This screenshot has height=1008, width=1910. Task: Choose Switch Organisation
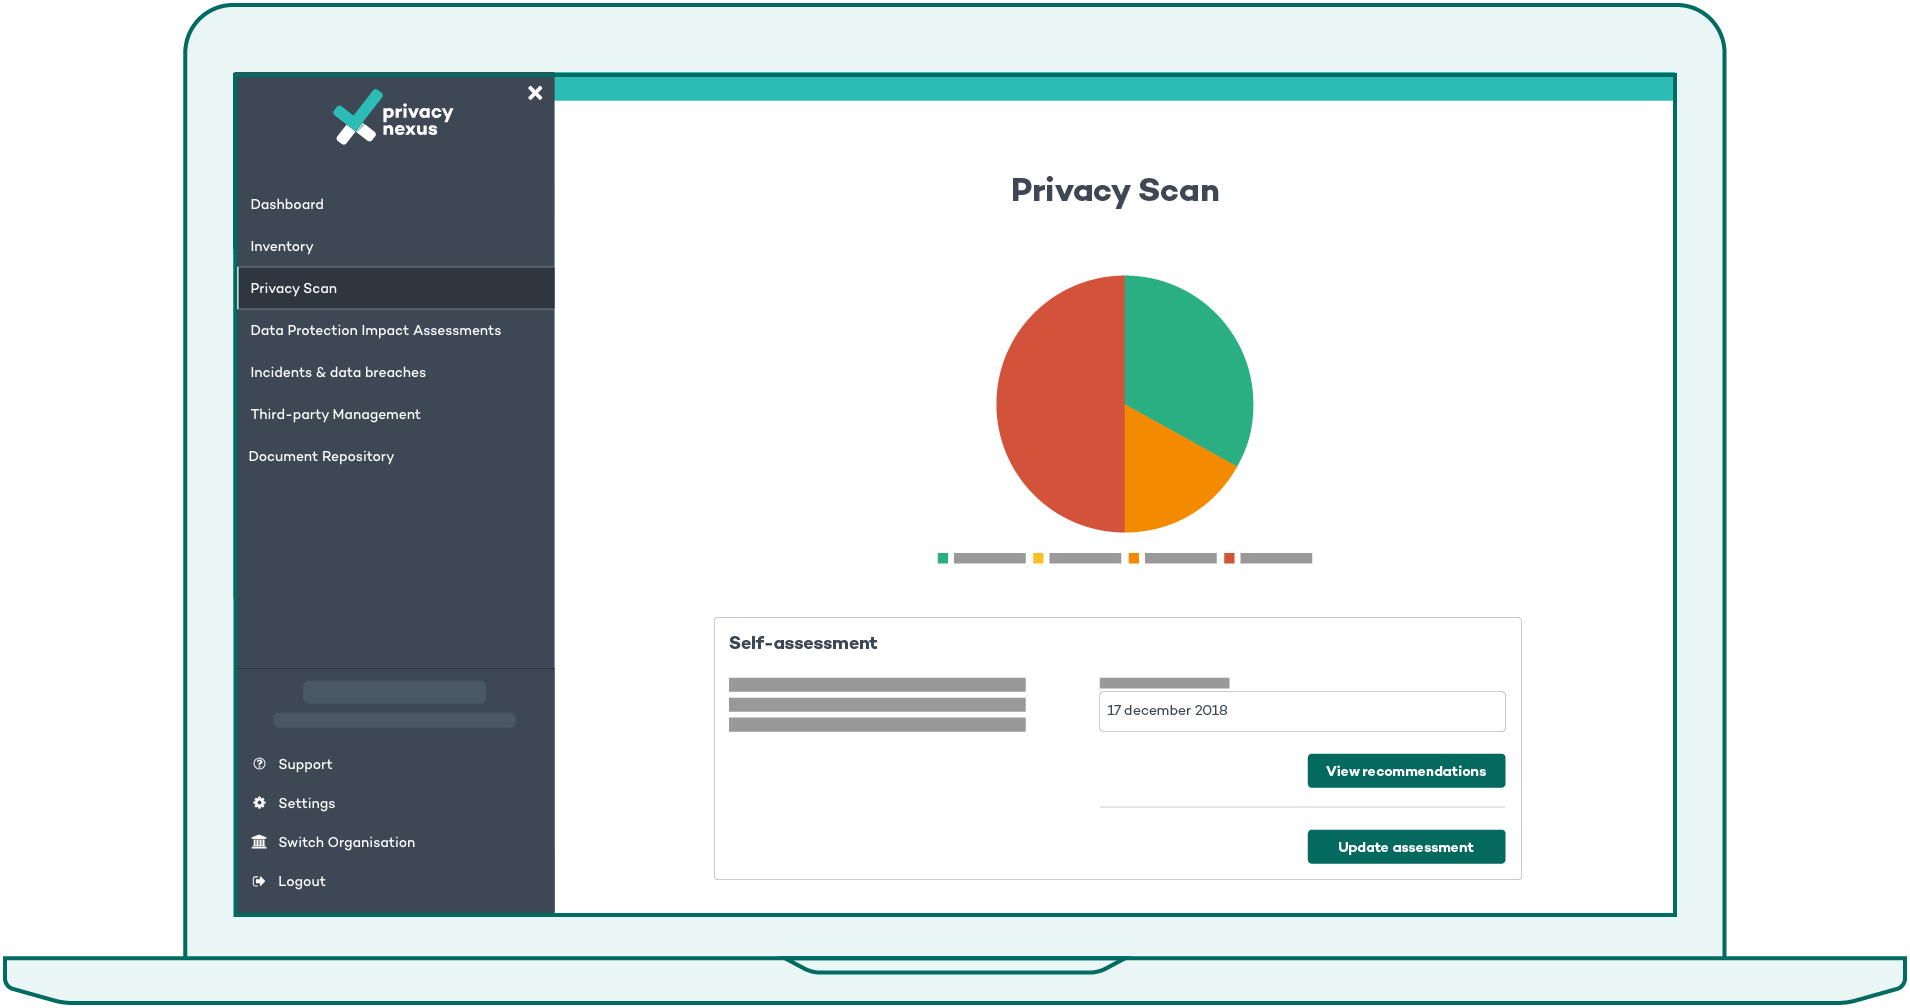[346, 842]
